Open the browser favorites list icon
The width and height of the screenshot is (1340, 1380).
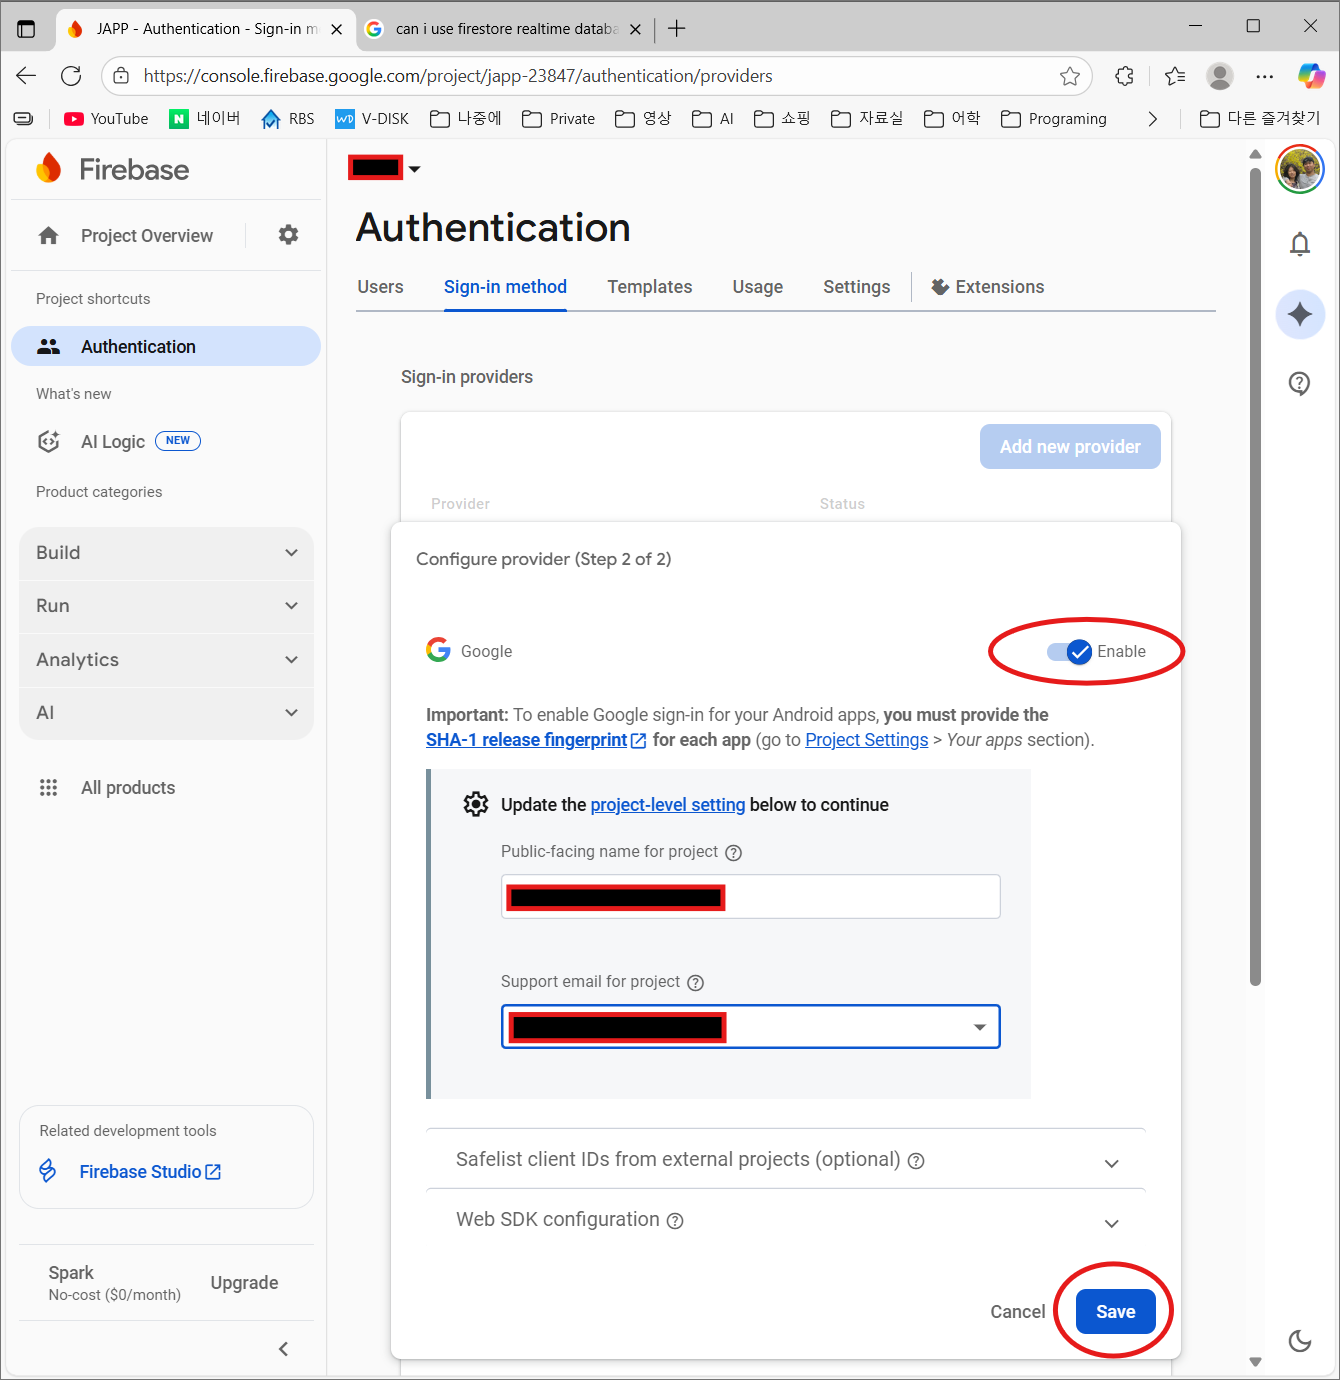1175,76
